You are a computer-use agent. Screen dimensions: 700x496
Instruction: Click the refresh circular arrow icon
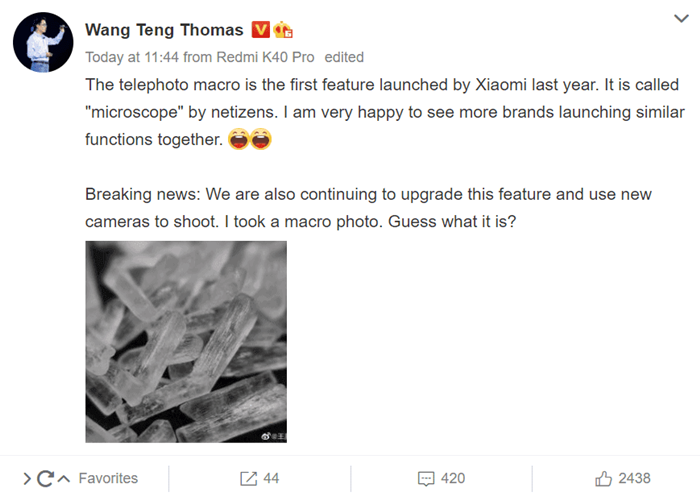click(45, 479)
